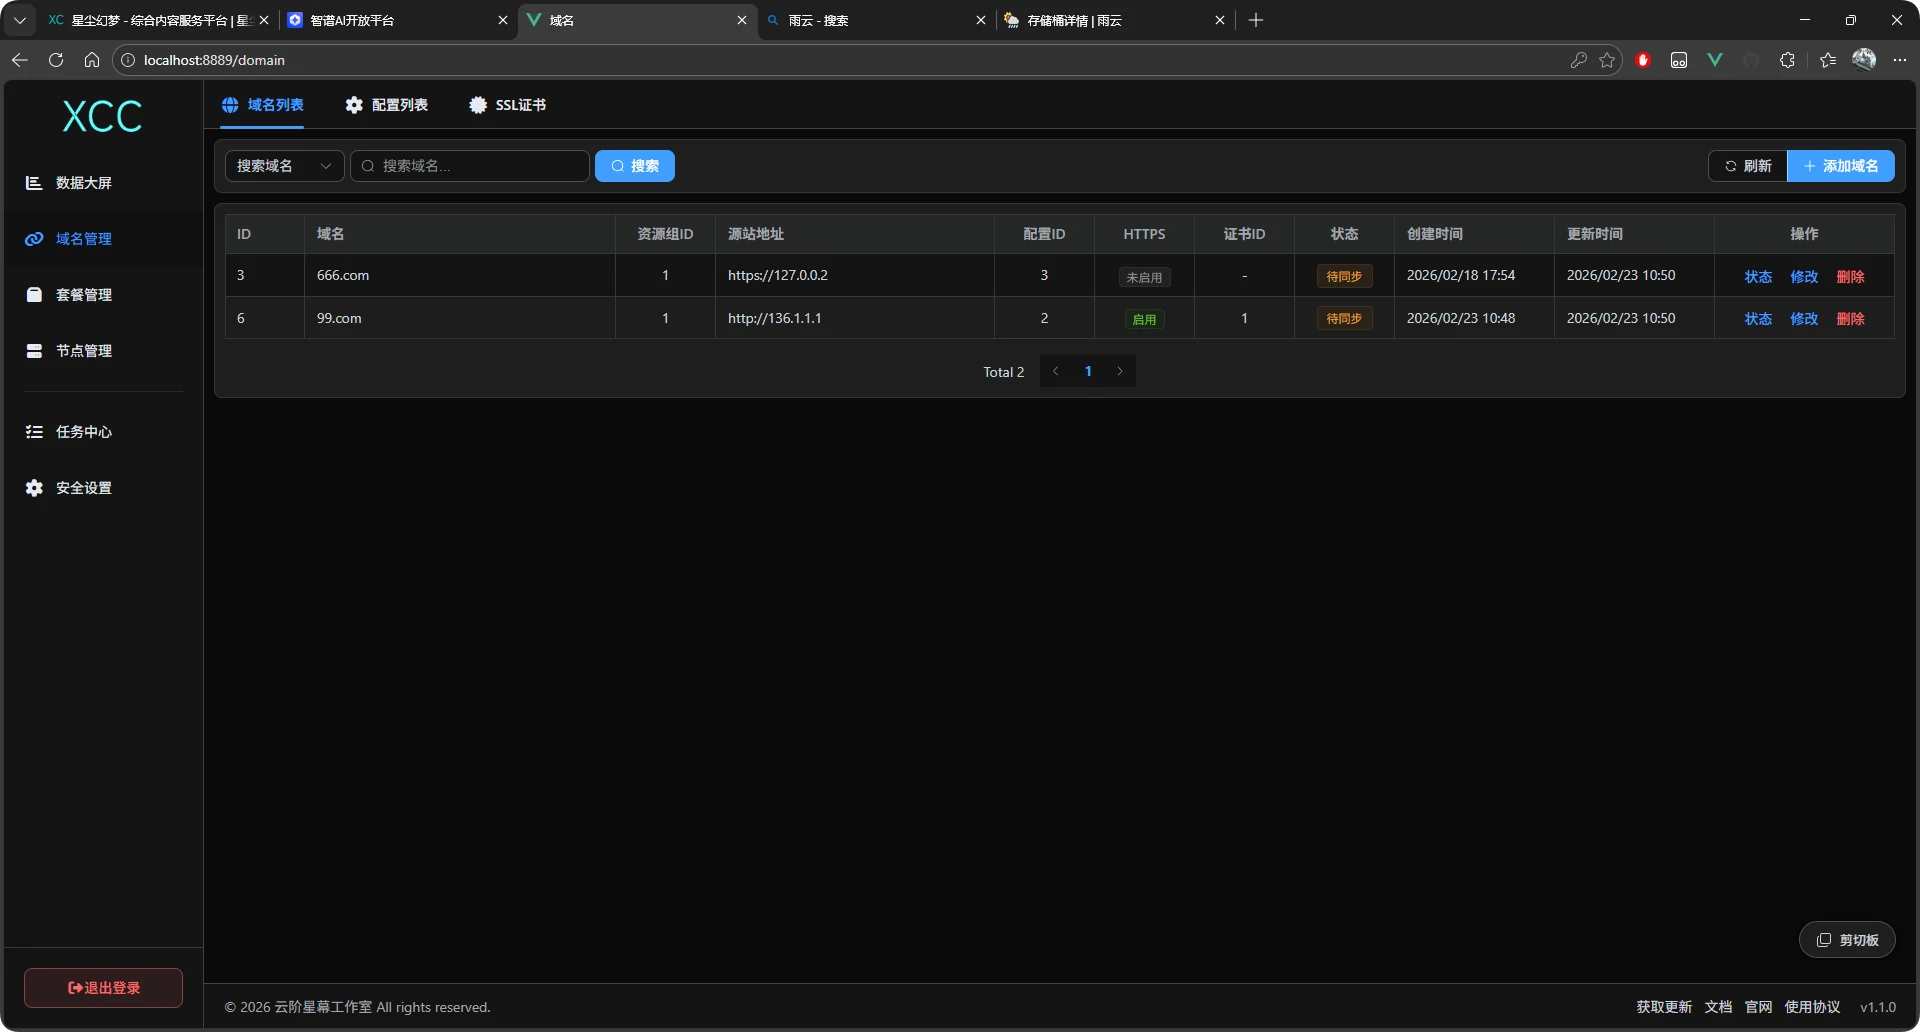Click the browser page refresh icon
1920x1032 pixels.
click(x=56, y=60)
